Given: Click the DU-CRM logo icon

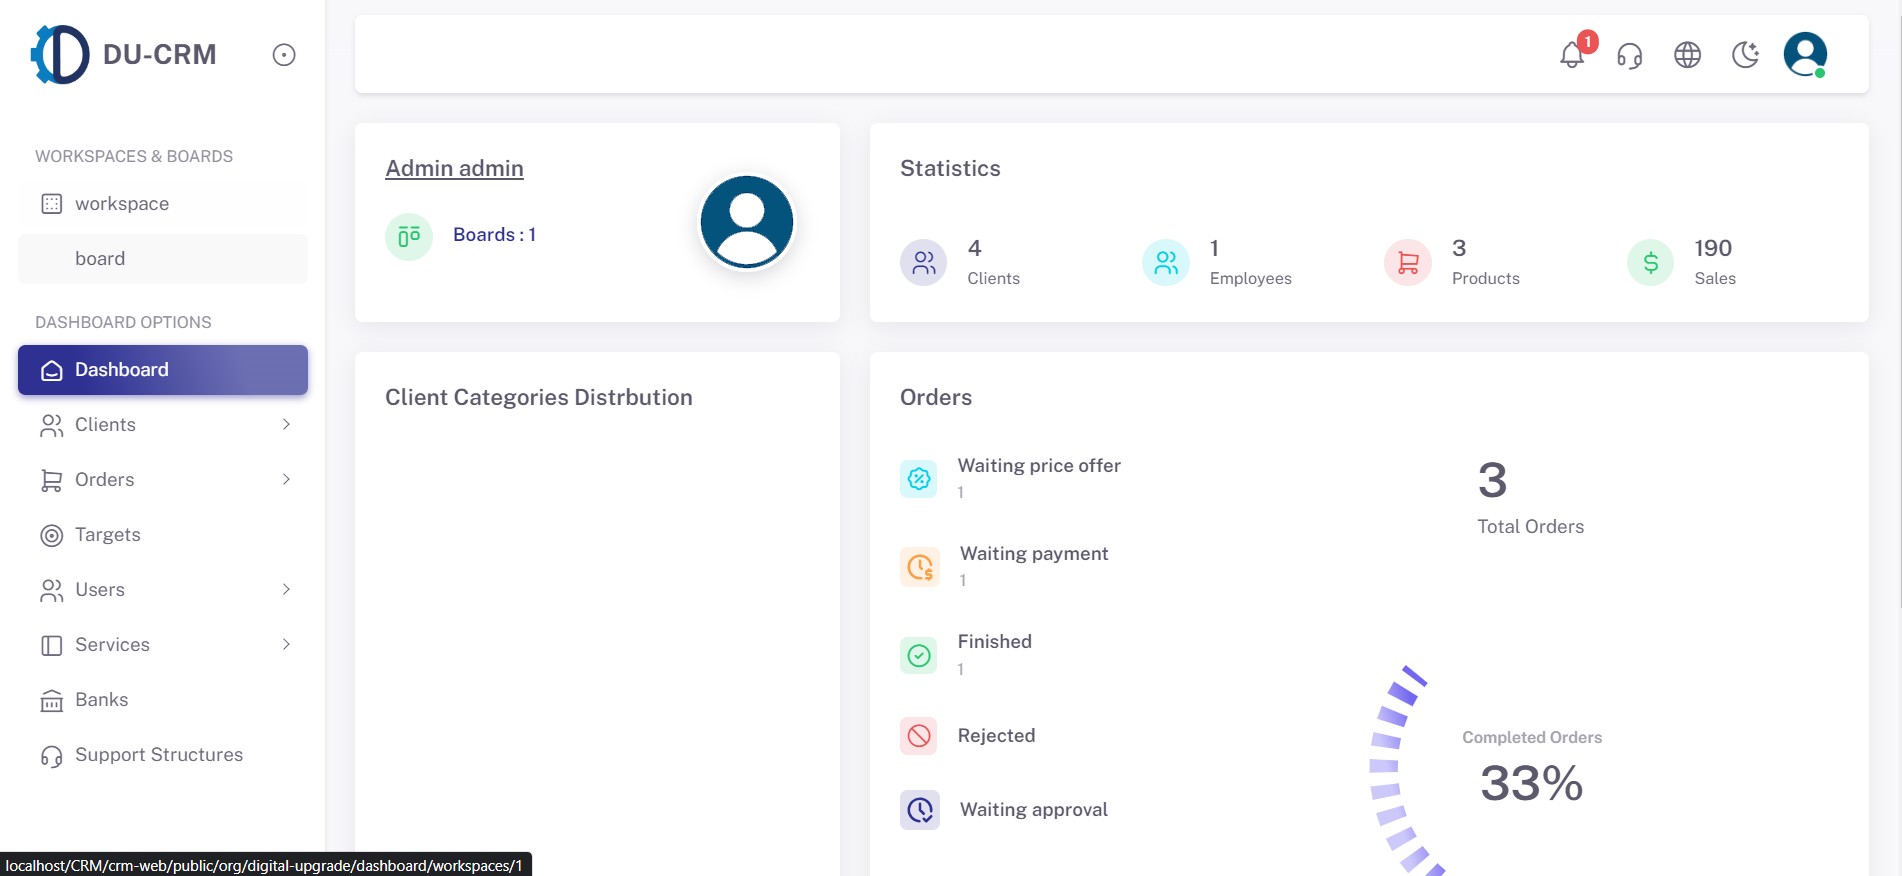Looking at the screenshot, I should coord(60,54).
